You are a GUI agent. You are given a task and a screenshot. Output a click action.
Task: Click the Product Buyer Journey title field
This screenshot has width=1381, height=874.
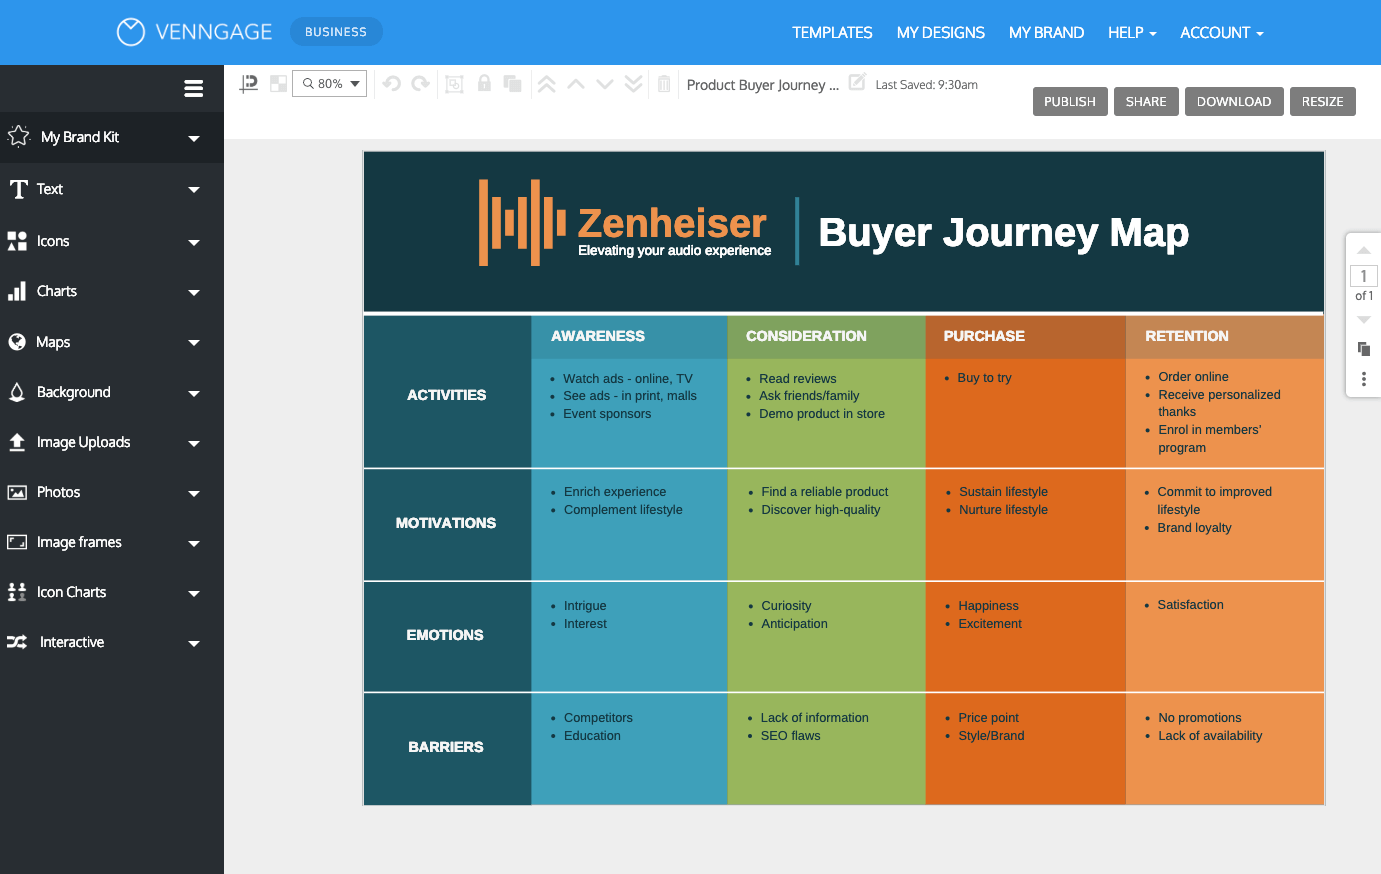[x=763, y=85]
